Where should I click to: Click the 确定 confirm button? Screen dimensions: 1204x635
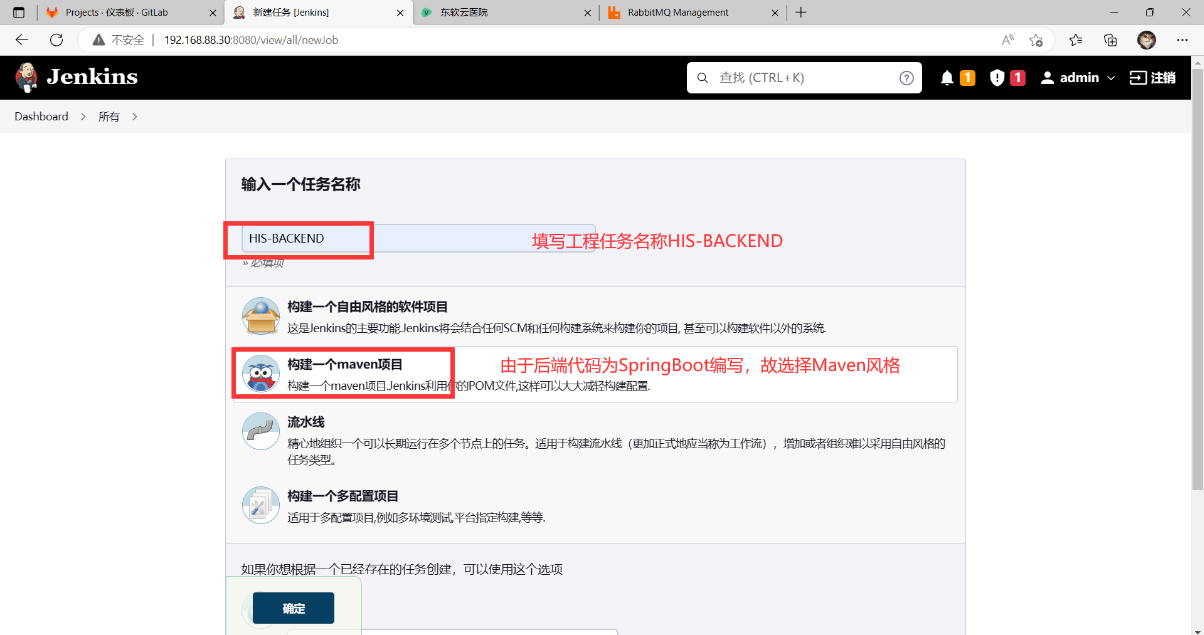pos(293,608)
